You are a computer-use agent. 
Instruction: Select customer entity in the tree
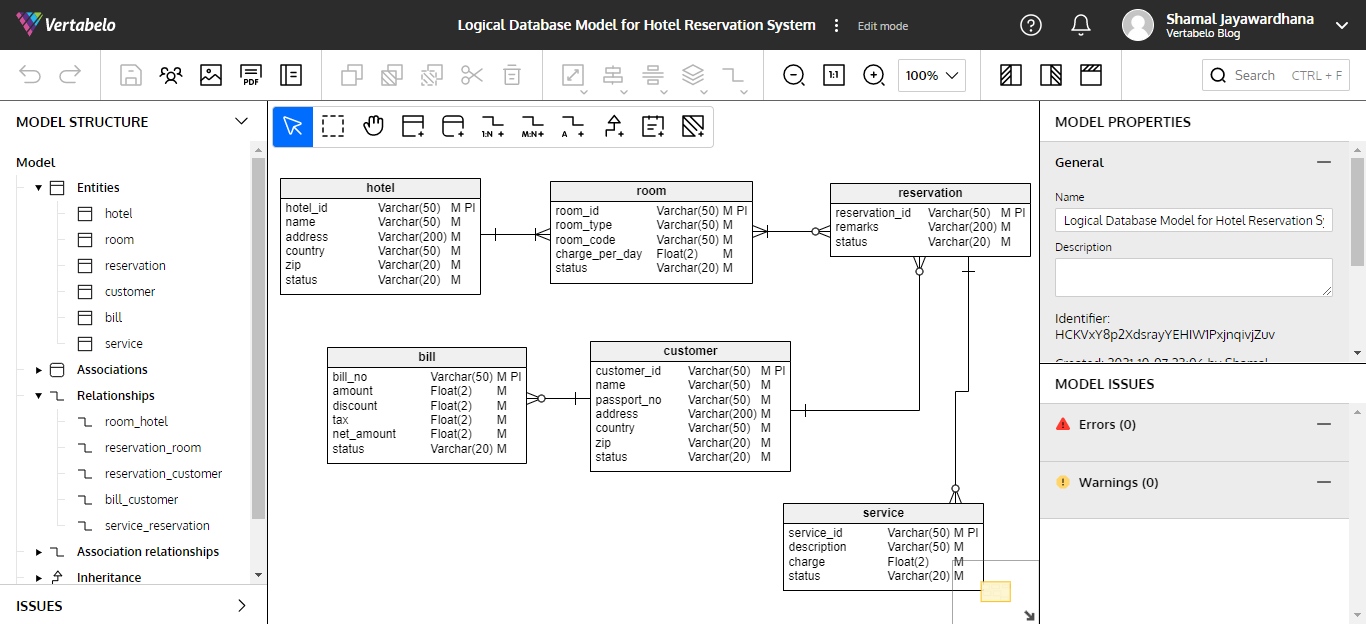[x=130, y=292]
